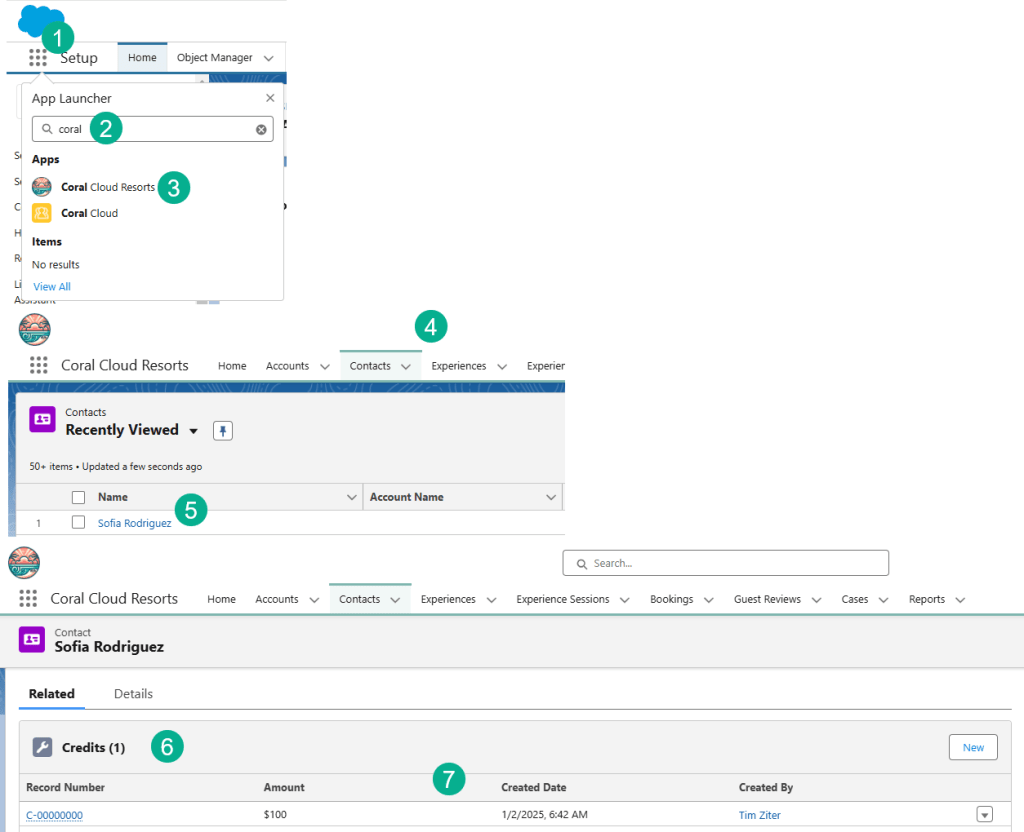This screenshot has width=1024, height=832.
Task: Switch to the Details tab
Action: [x=133, y=693]
